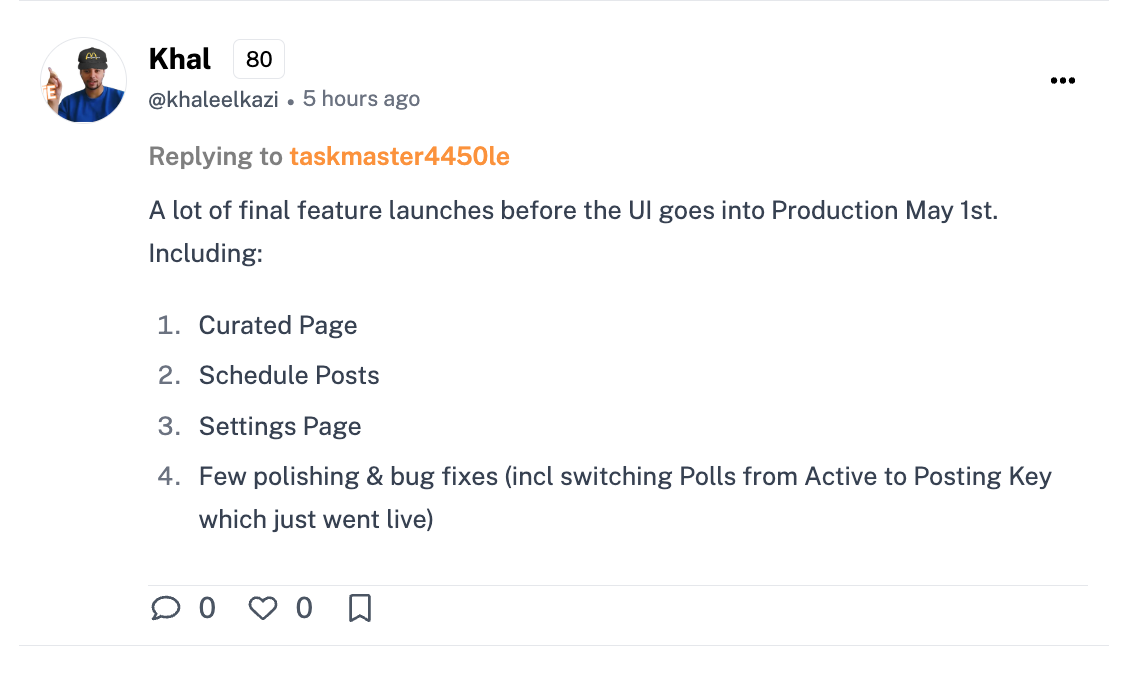Open the three-dot more options menu
Image resolution: width=1132 pixels, height=690 pixels.
[1063, 80]
